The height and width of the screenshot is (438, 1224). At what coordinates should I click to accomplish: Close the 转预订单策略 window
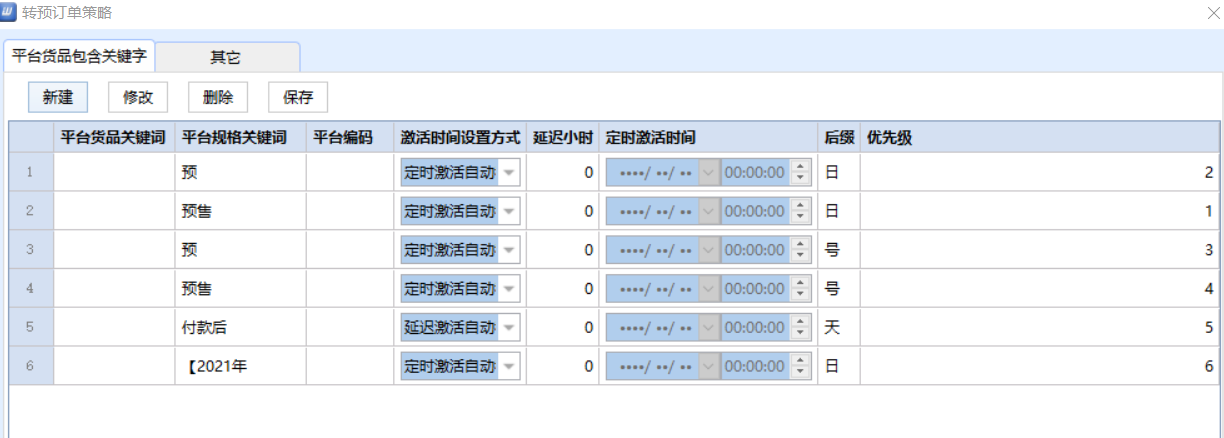click(x=1213, y=13)
